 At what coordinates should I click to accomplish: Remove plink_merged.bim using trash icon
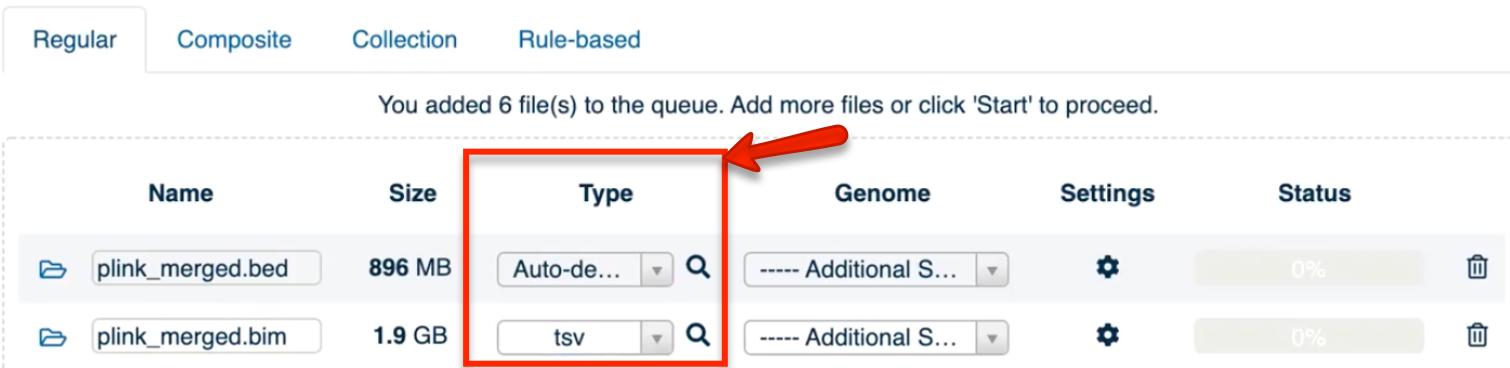tap(1476, 335)
